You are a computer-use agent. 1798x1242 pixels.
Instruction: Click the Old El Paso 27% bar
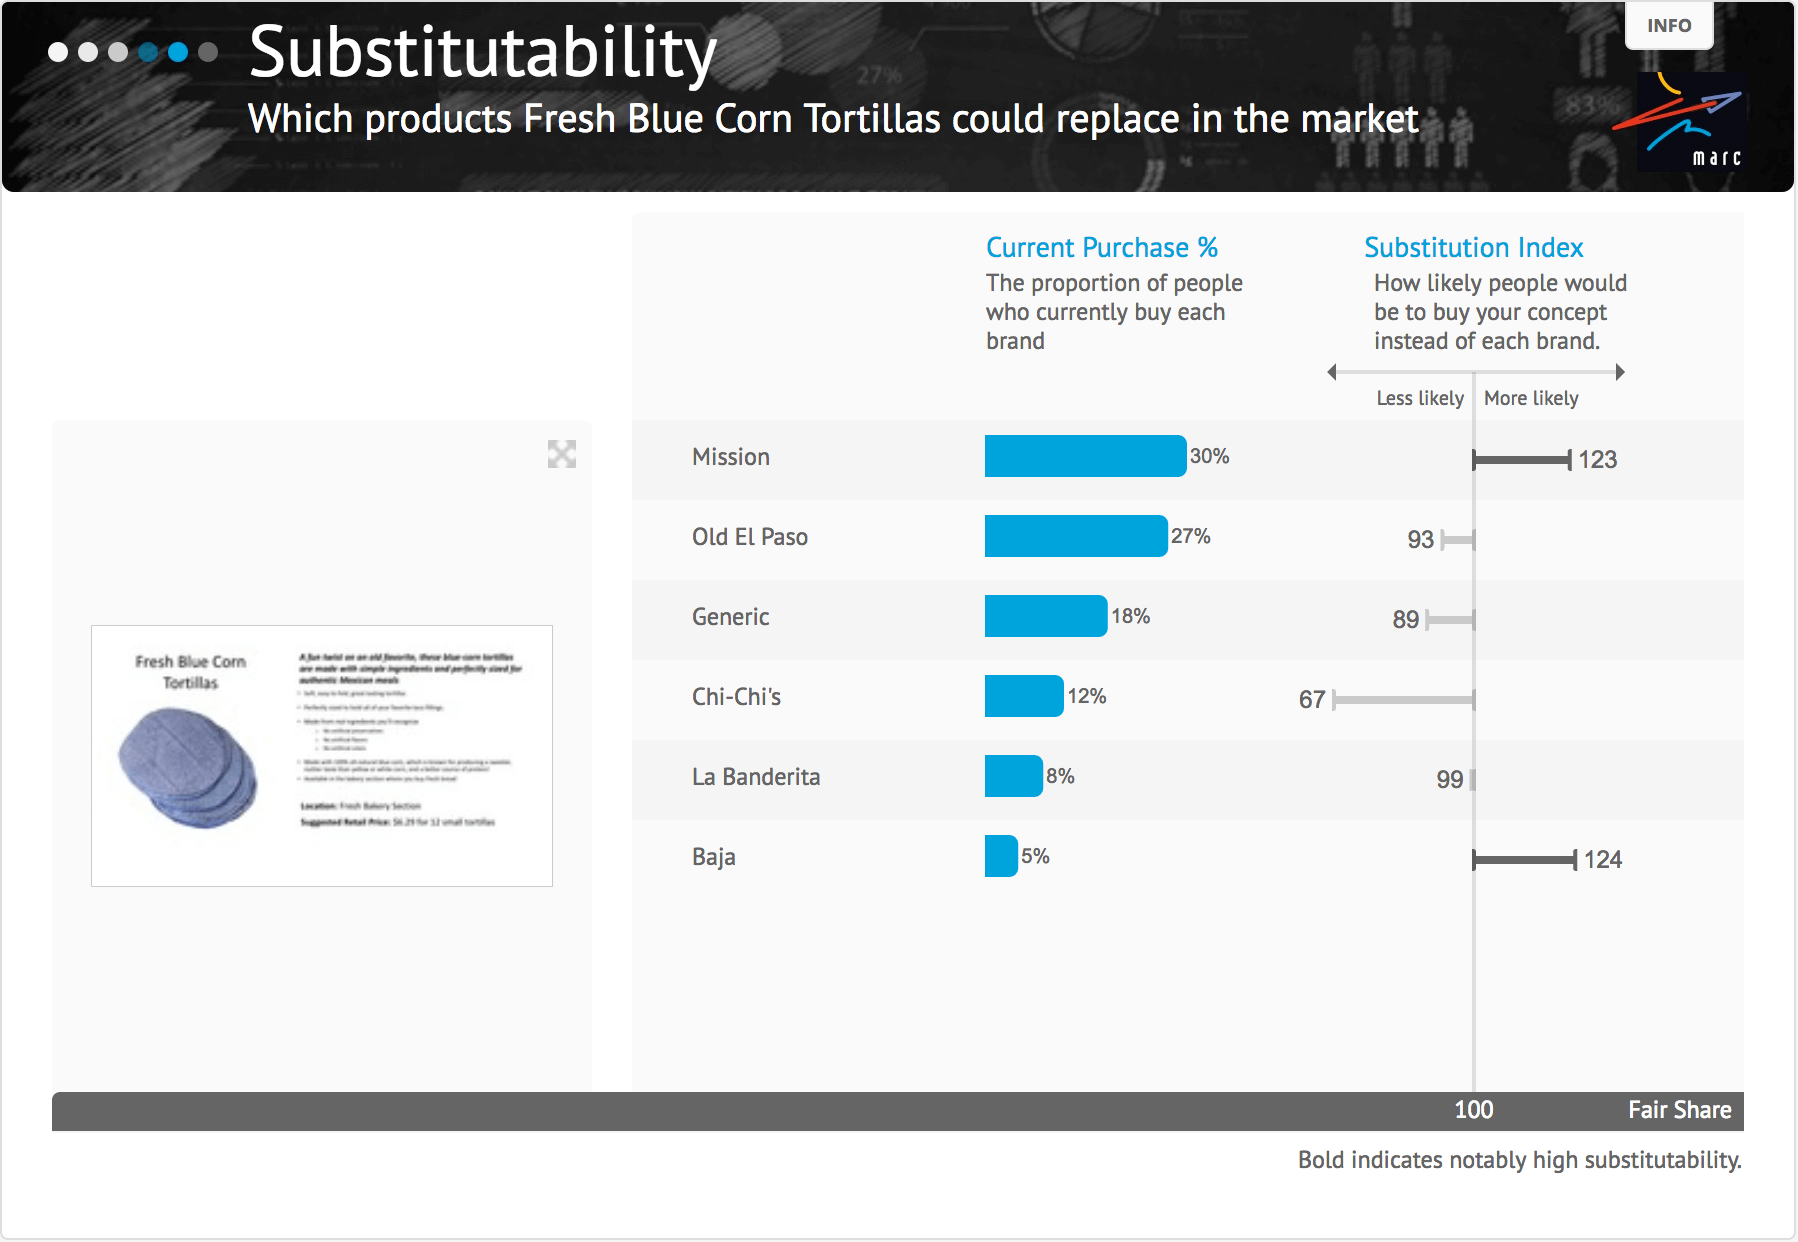coord(1076,536)
